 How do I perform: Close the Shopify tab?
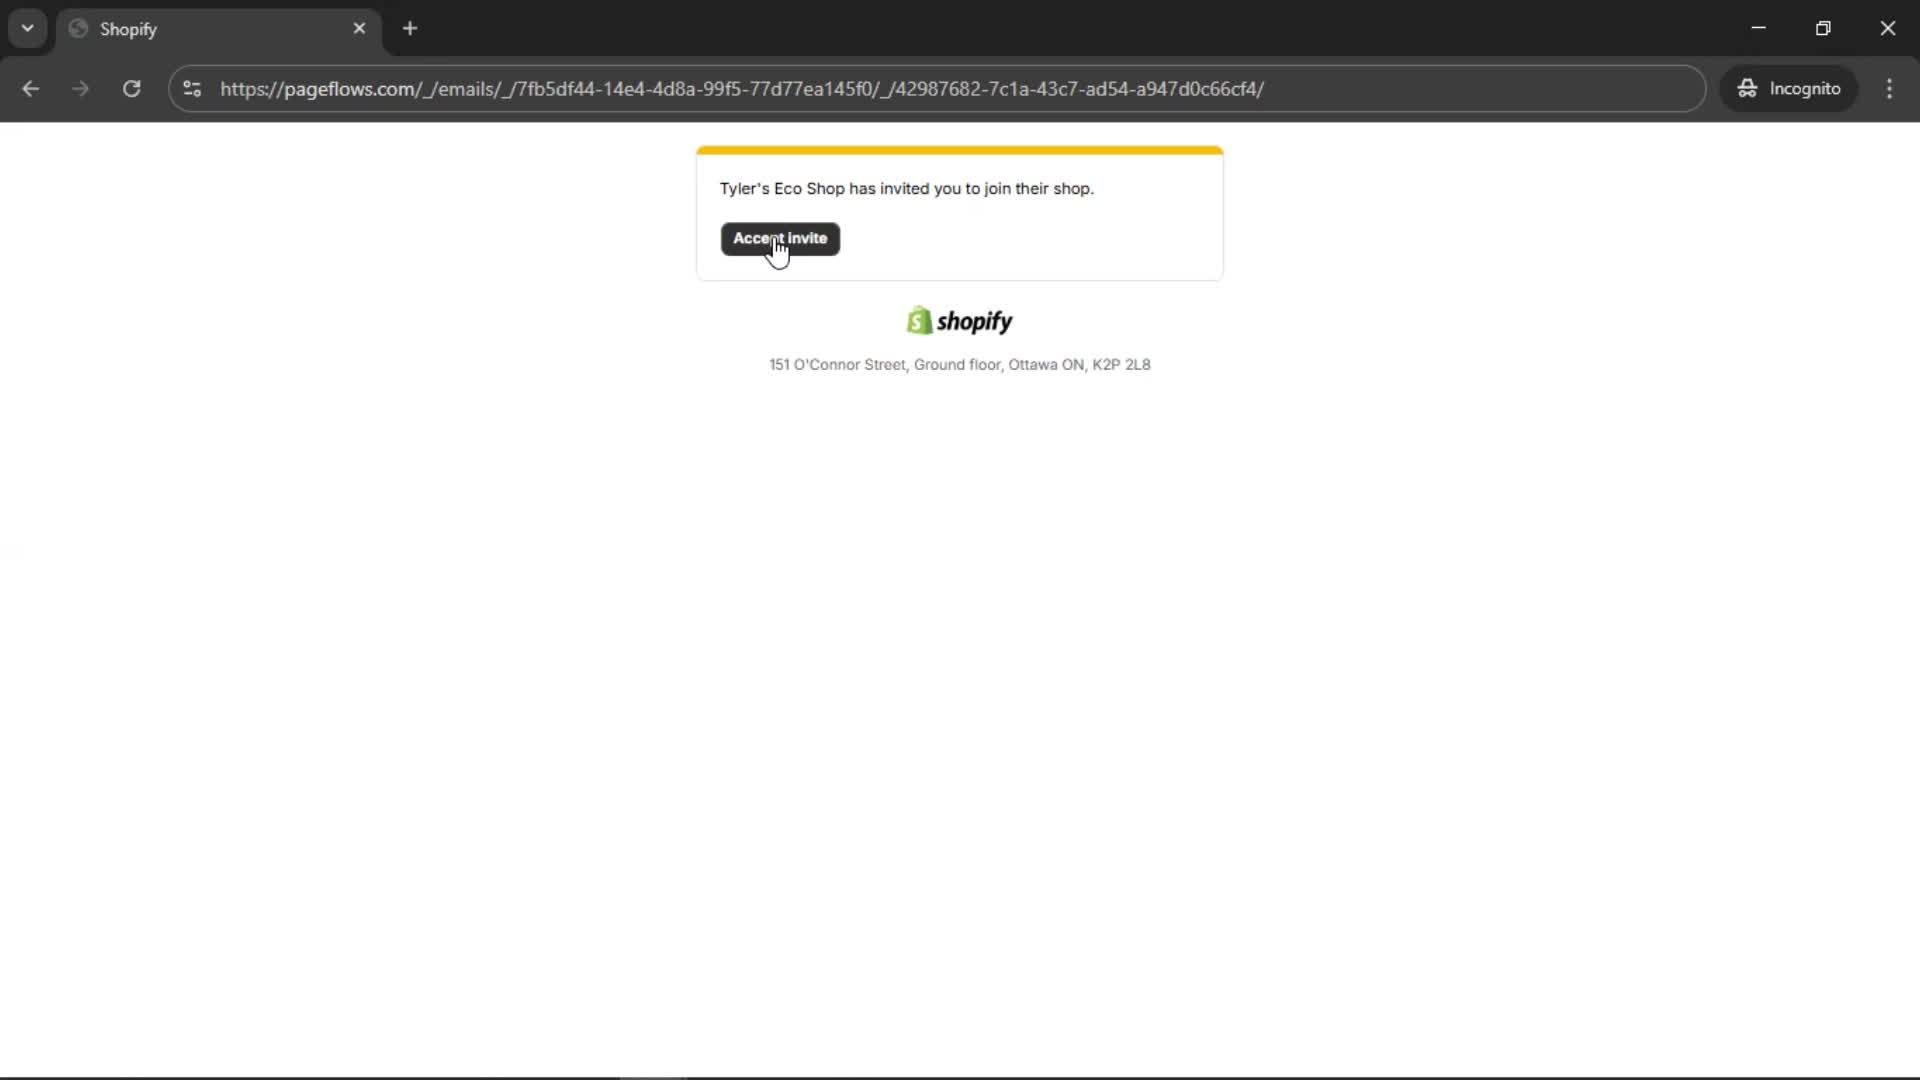tap(359, 29)
